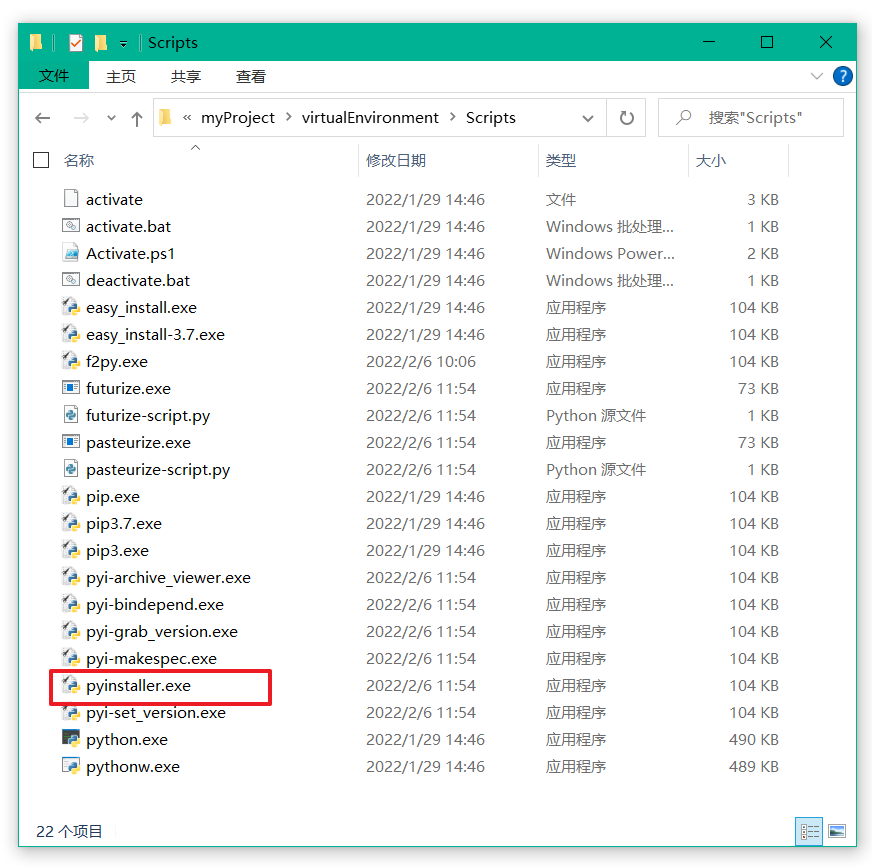Sort by 类型 column header
Screen dimensions: 872x867
pyautogui.click(x=561, y=160)
